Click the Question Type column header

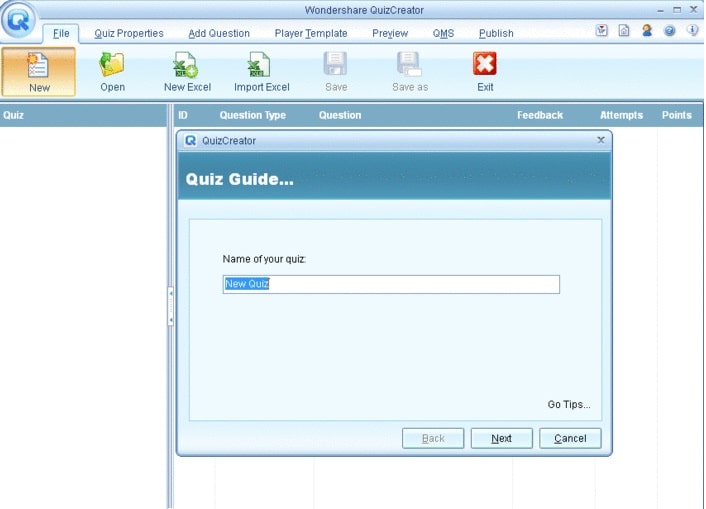click(253, 115)
